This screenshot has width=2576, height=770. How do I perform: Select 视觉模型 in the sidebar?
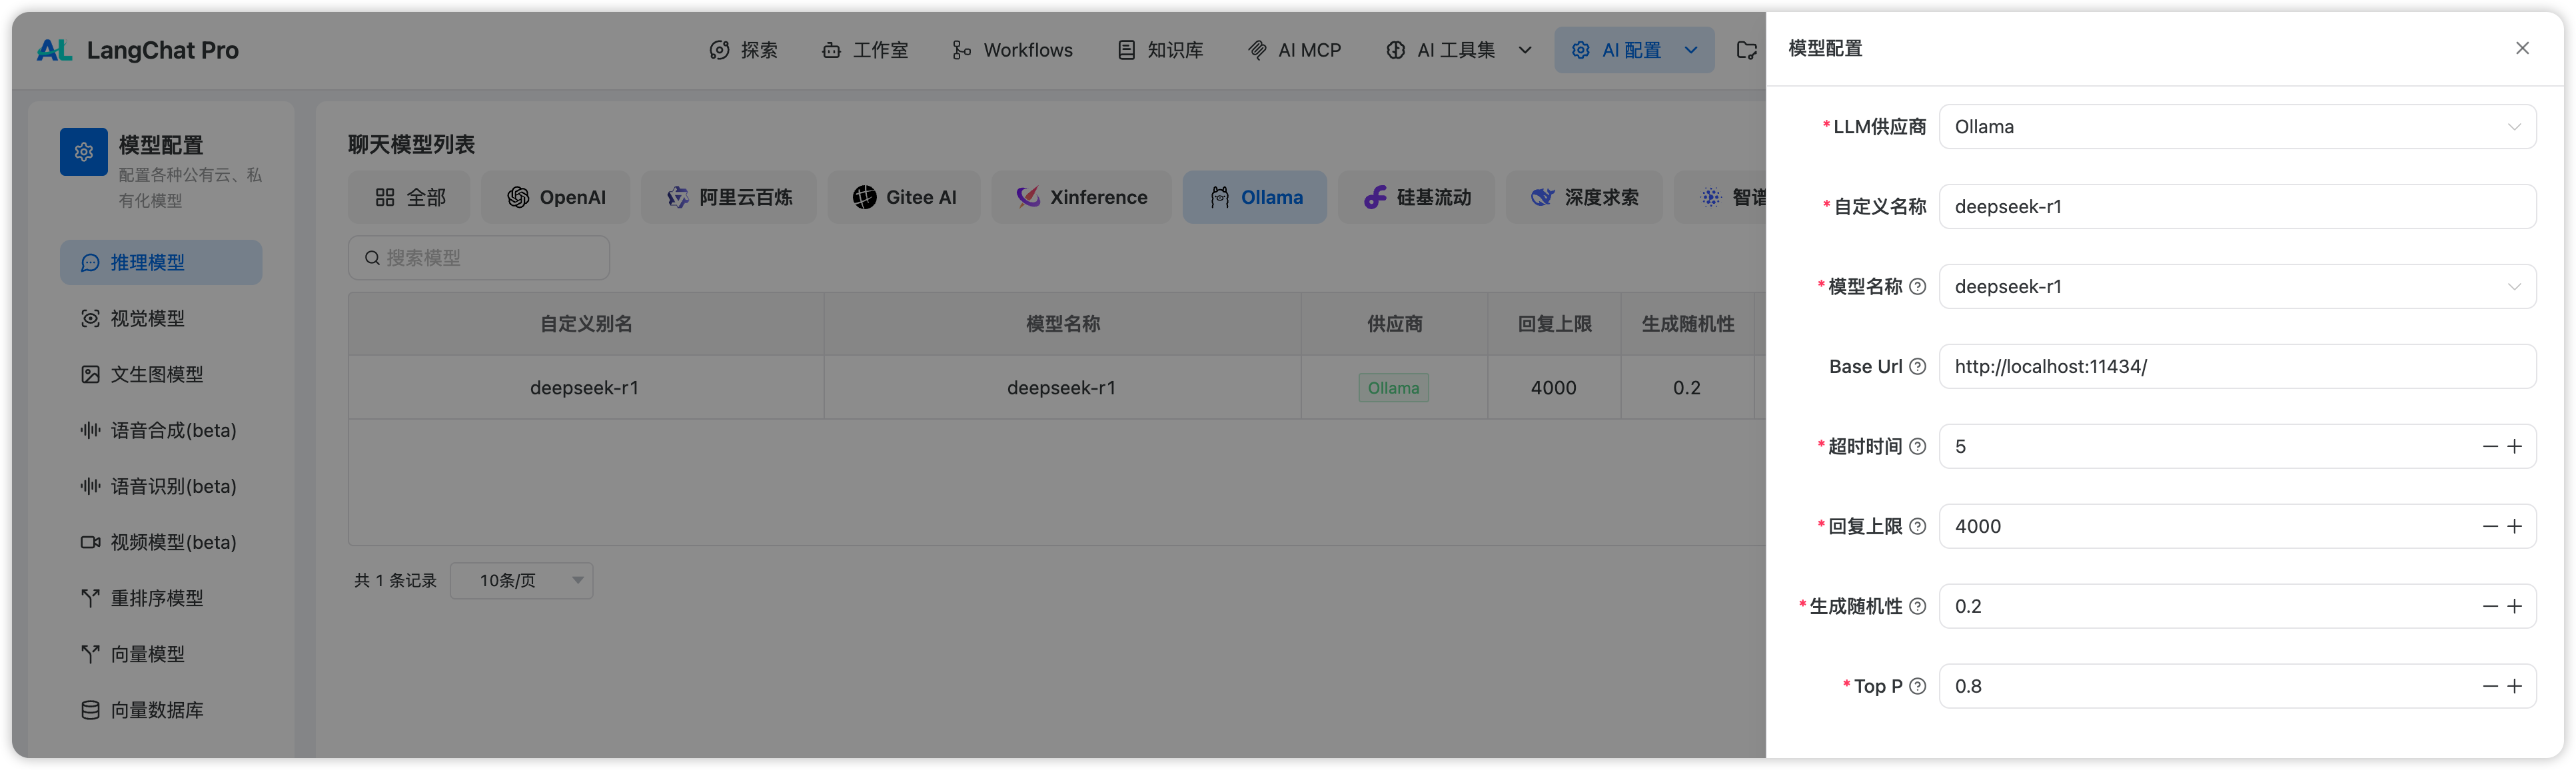(147, 319)
